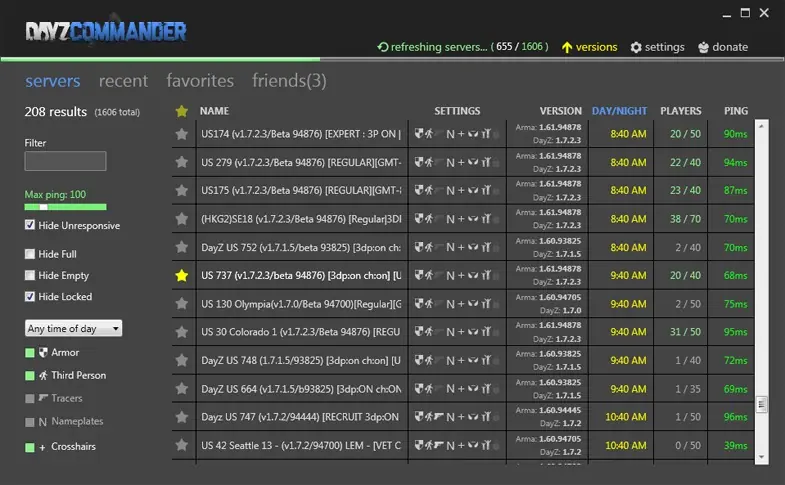
Task: Star the DayZ US 748 server
Action: 182,360
